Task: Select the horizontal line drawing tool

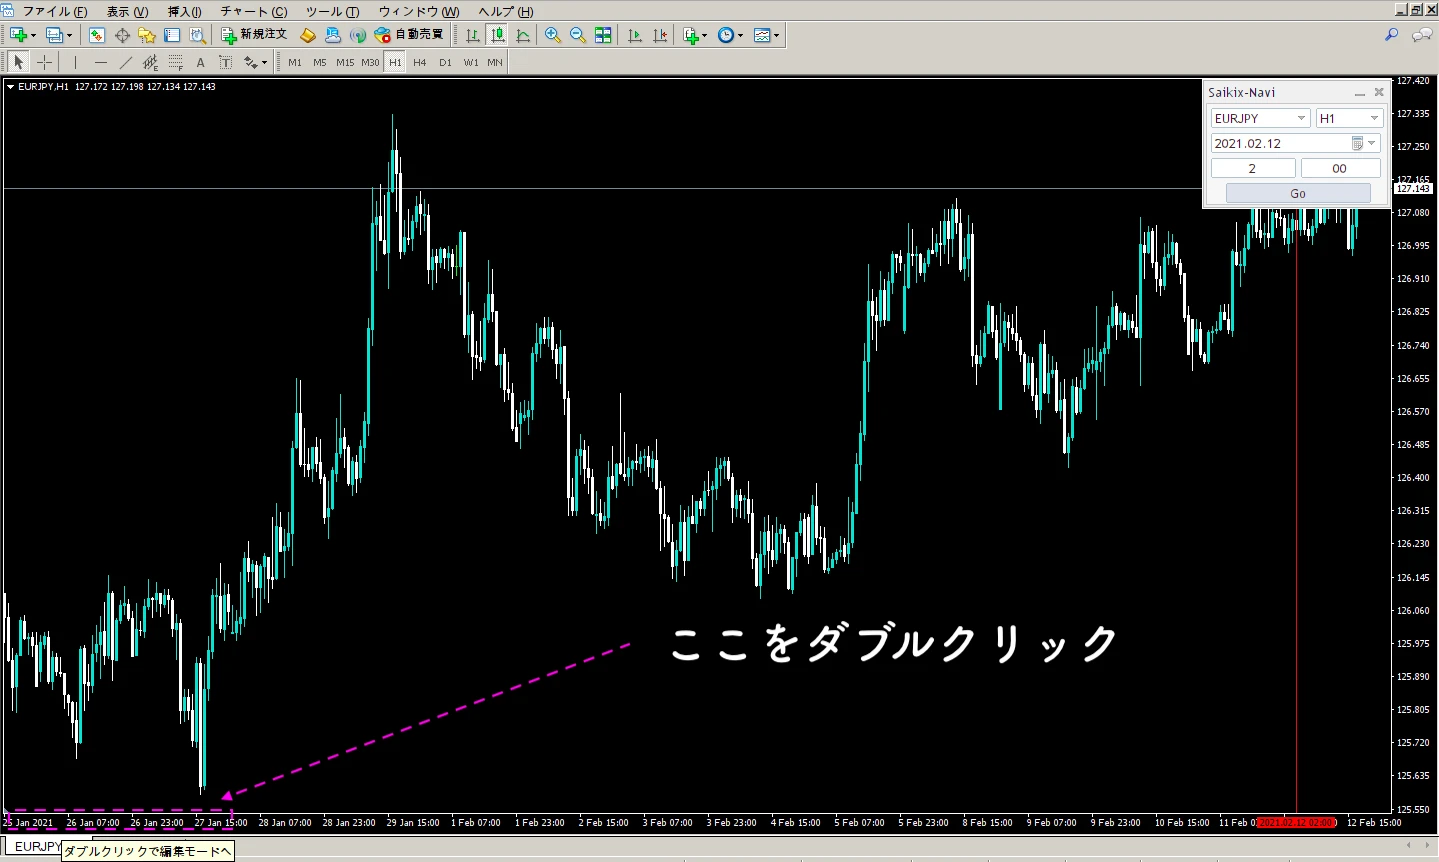Action: 100,62
